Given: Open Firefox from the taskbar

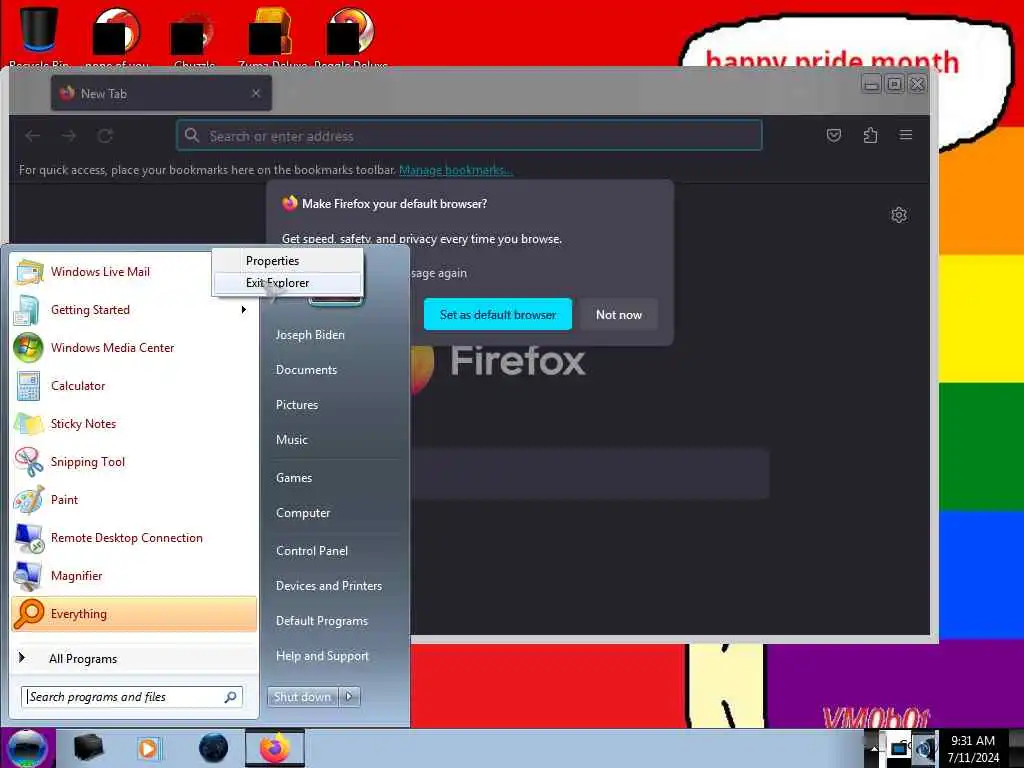Looking at the screenshot, I should 275,748.
